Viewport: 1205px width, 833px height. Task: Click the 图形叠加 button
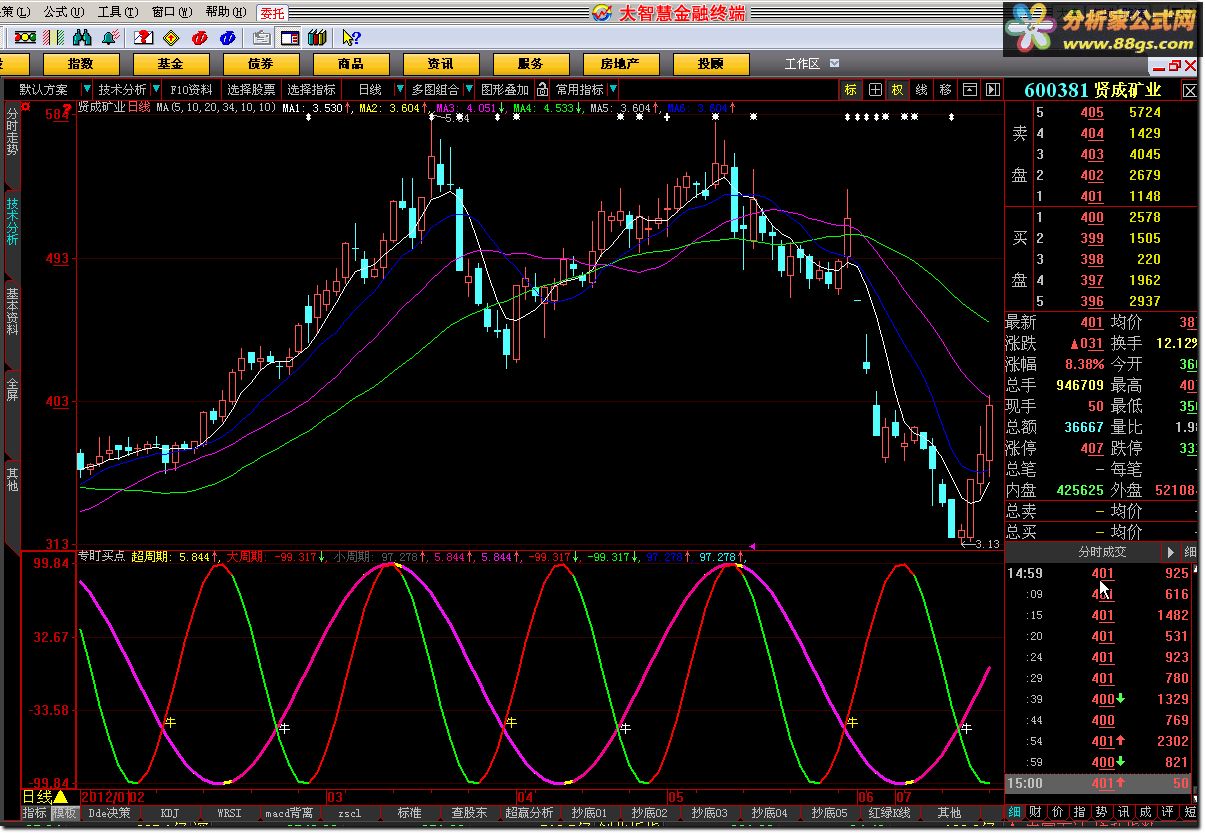(x=505, y=89)
